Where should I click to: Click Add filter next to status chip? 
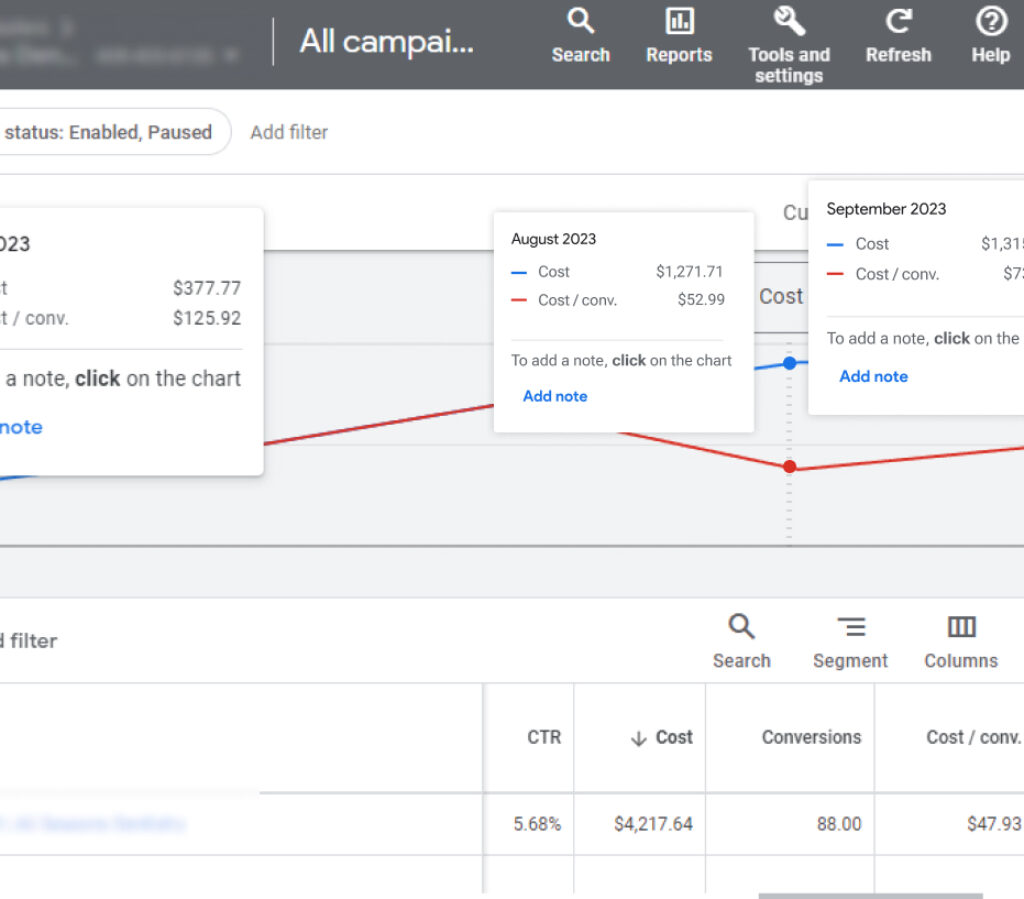pyautogui.click(x=289, y=132)
